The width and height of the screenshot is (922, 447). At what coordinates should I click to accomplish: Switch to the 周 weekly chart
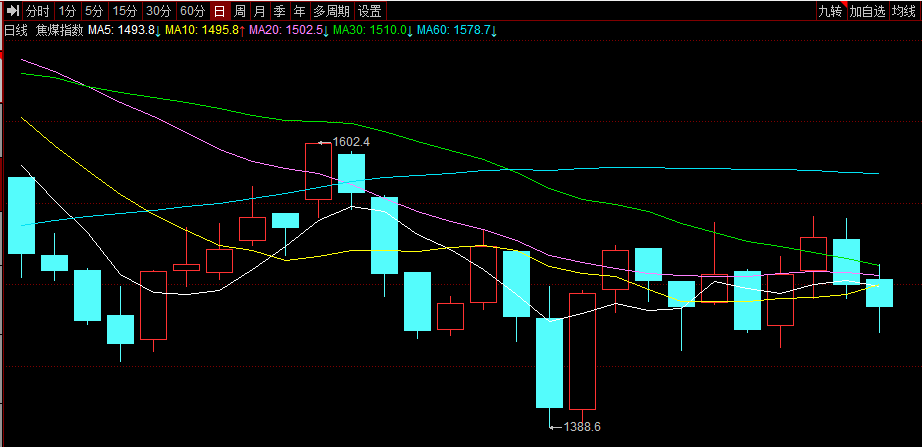coord(239,11)
